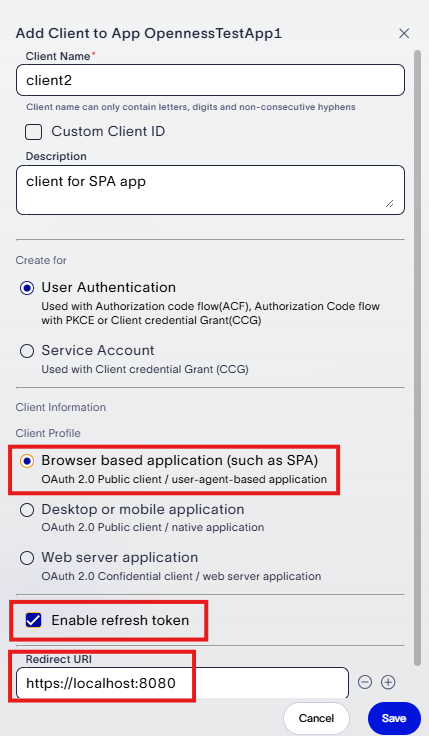The image size is (429, 736).
Task: Uncheck the Enable refresh token checkbox
Action: (33, 620)
